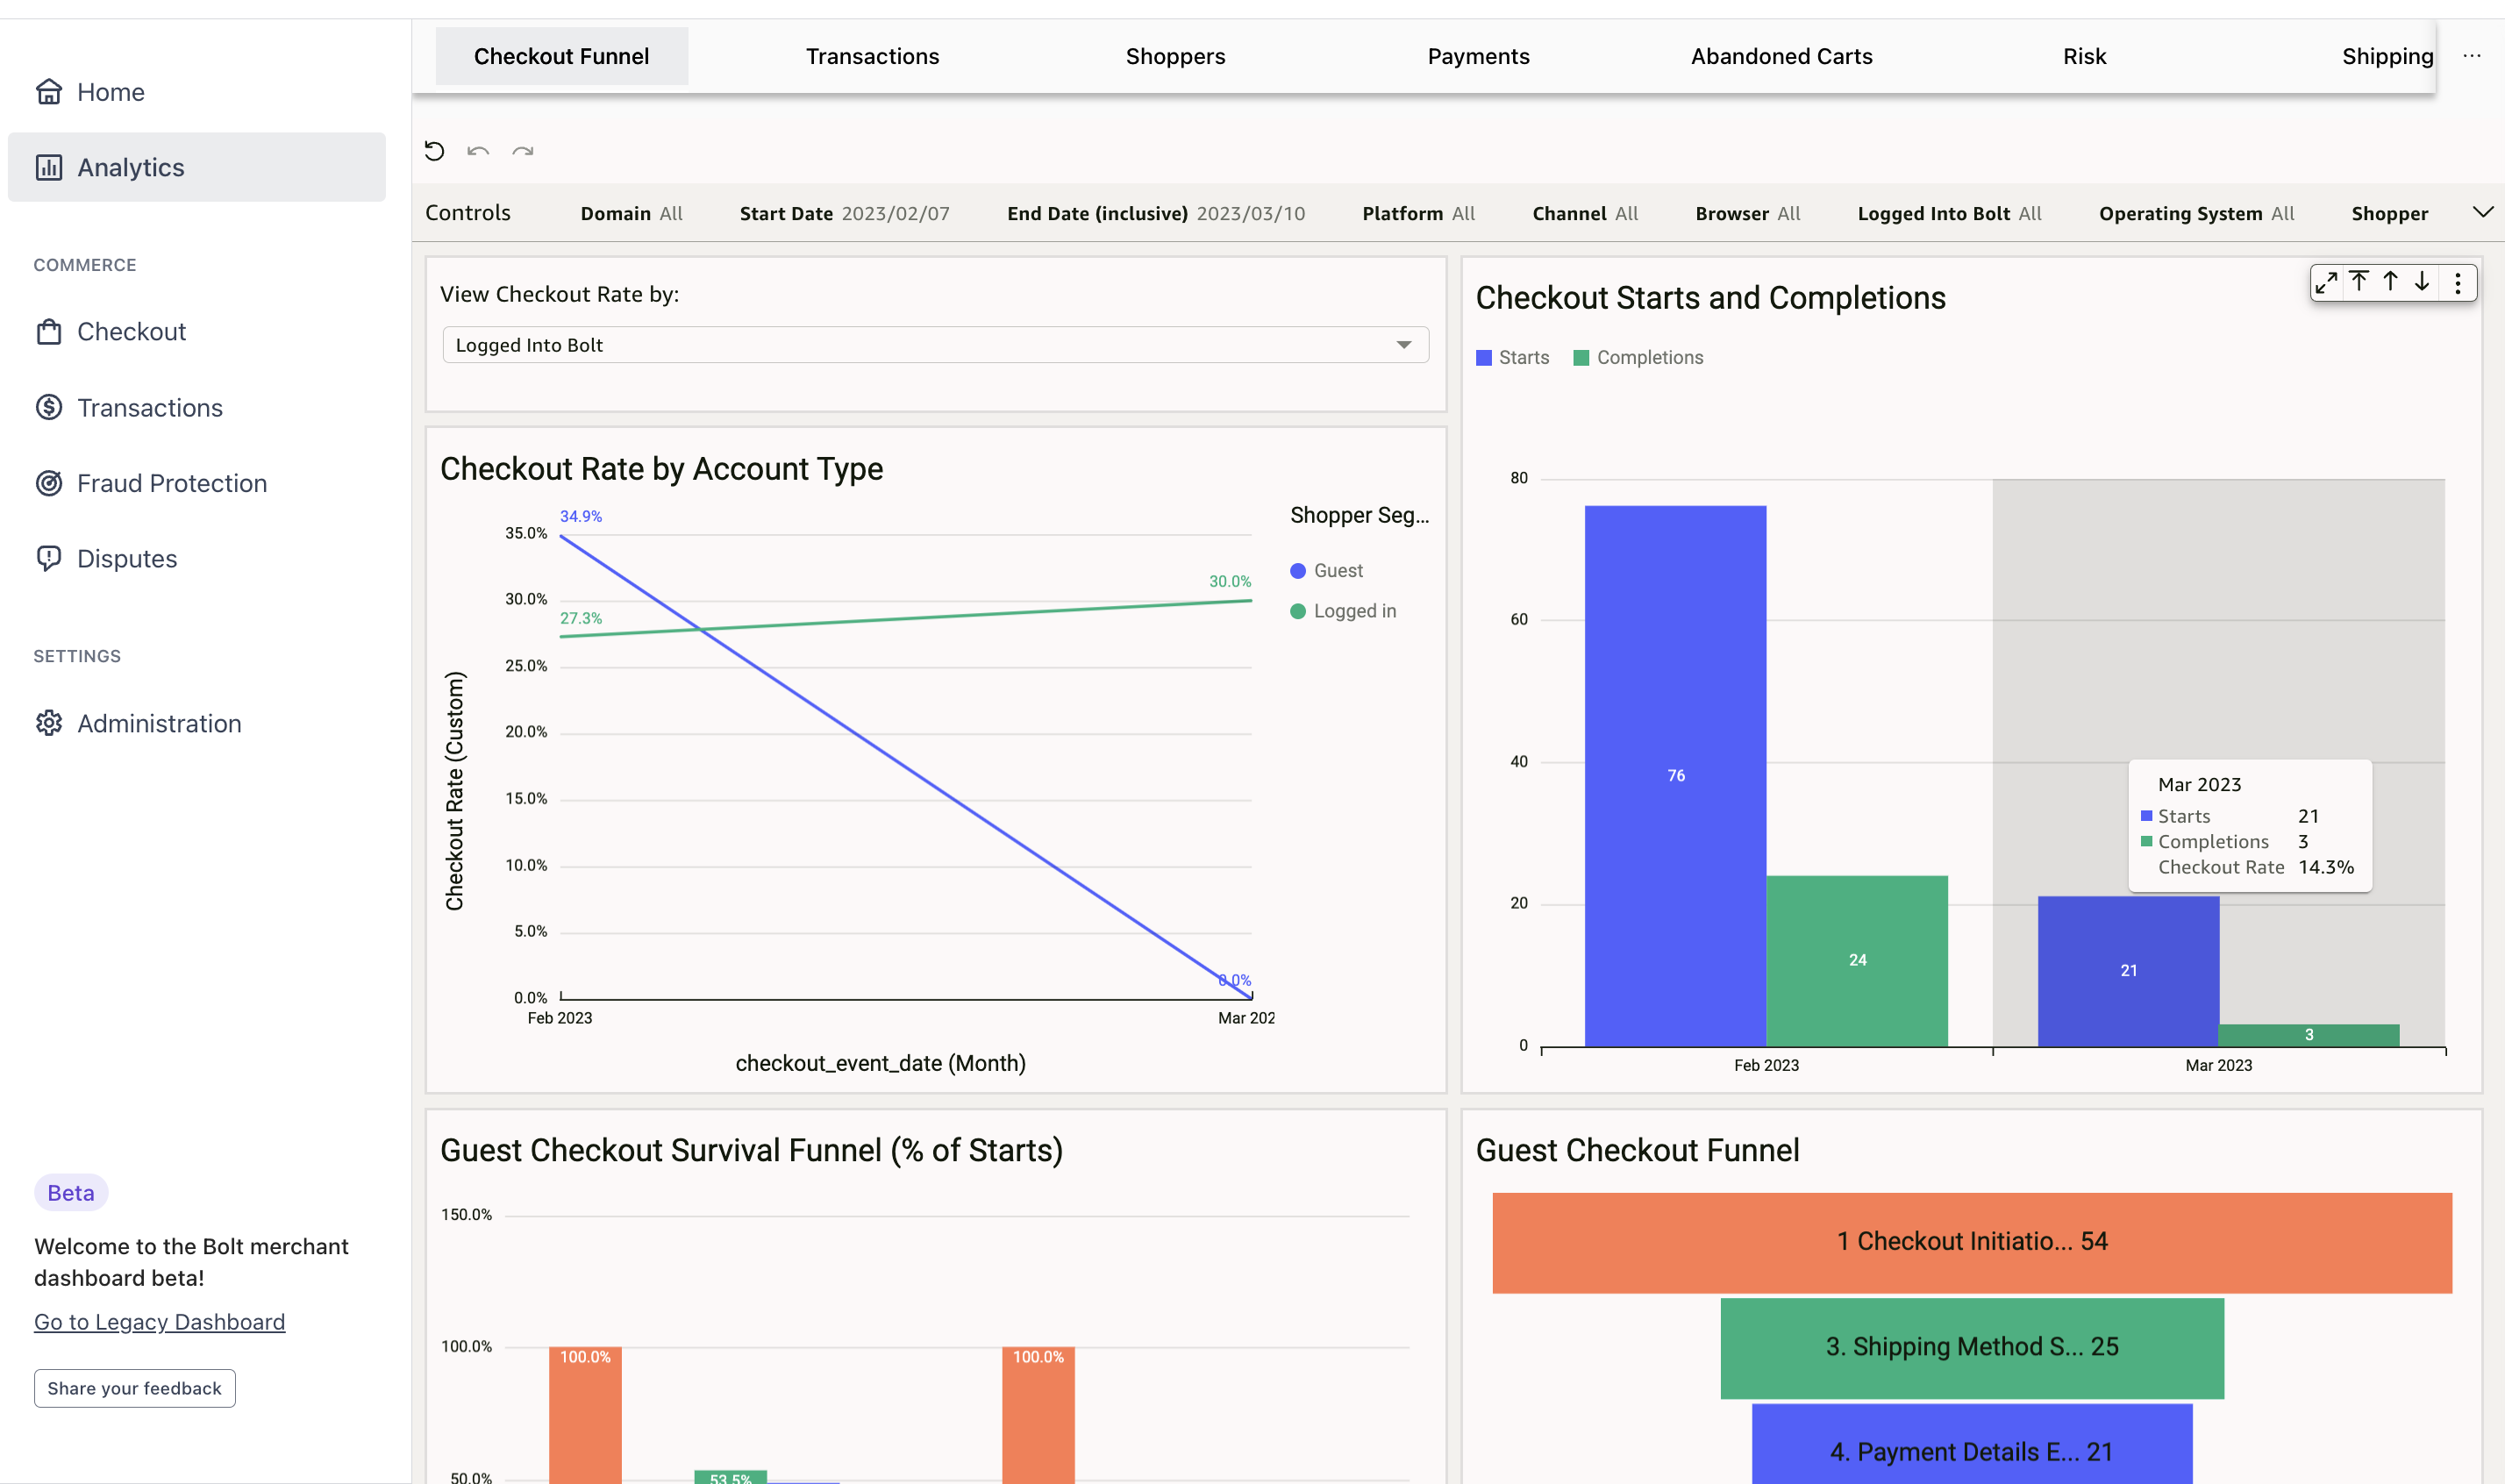2505x1484 pixels.
Task: Open the Domain filter control
Action: point(632,213)
